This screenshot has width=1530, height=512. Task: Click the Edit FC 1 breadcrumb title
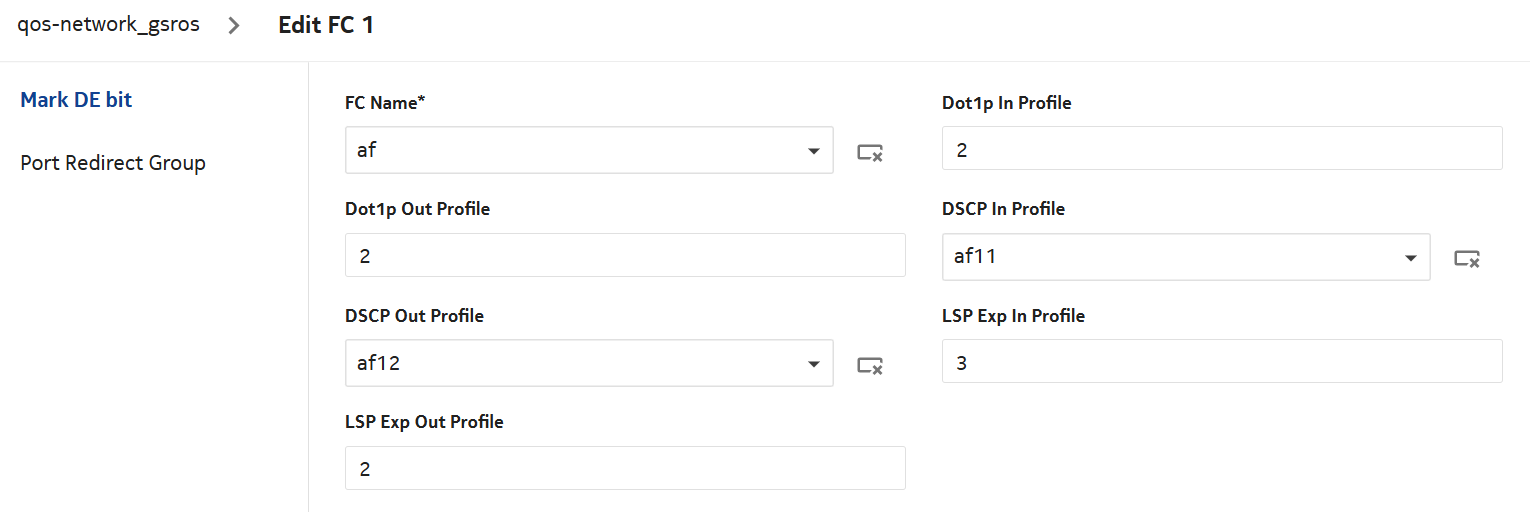(x=326, y=25)
